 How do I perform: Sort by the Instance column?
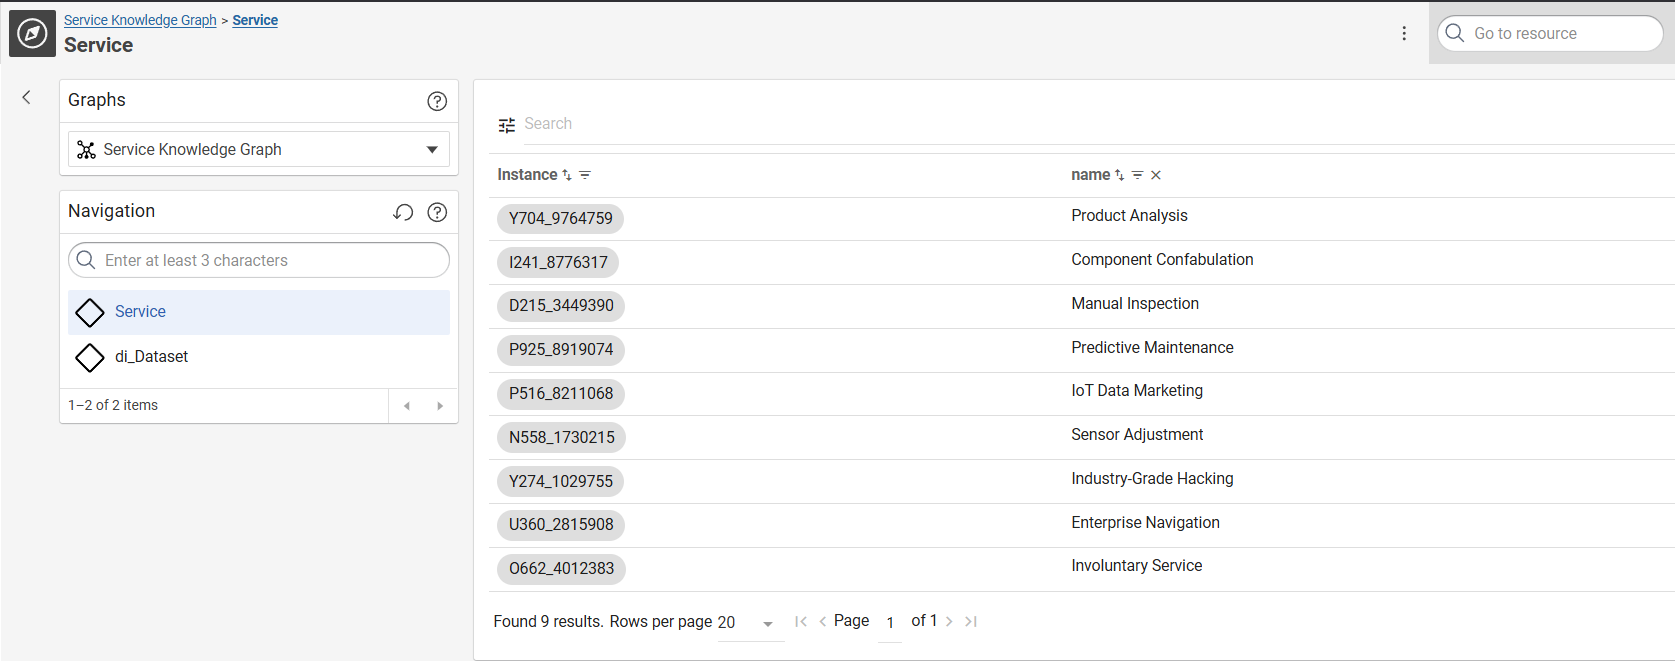pos(567,175)
